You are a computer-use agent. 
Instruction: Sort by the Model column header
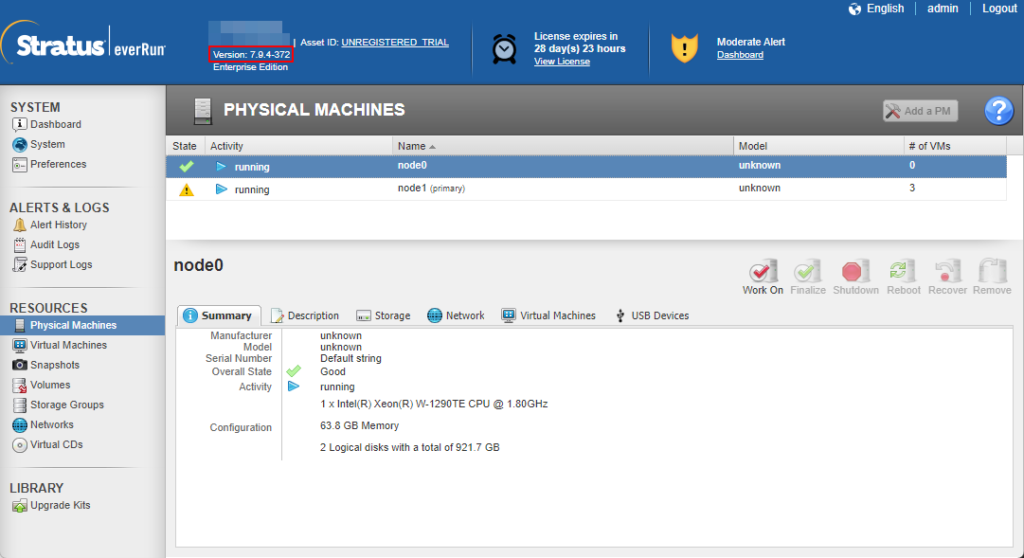(x=818, y=146)
